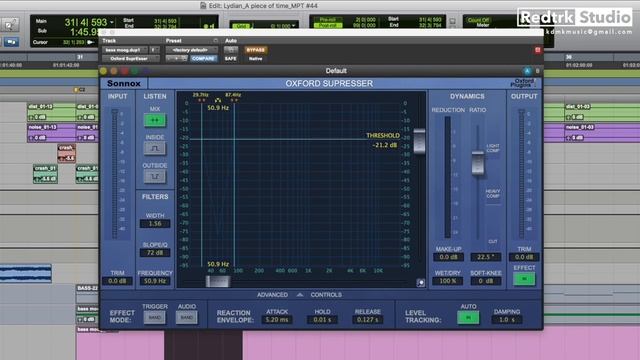Select the crash clip in Pro Tools timeline
Image resolution: width=640 pixels, height=360 pixels.
(67, 153)
